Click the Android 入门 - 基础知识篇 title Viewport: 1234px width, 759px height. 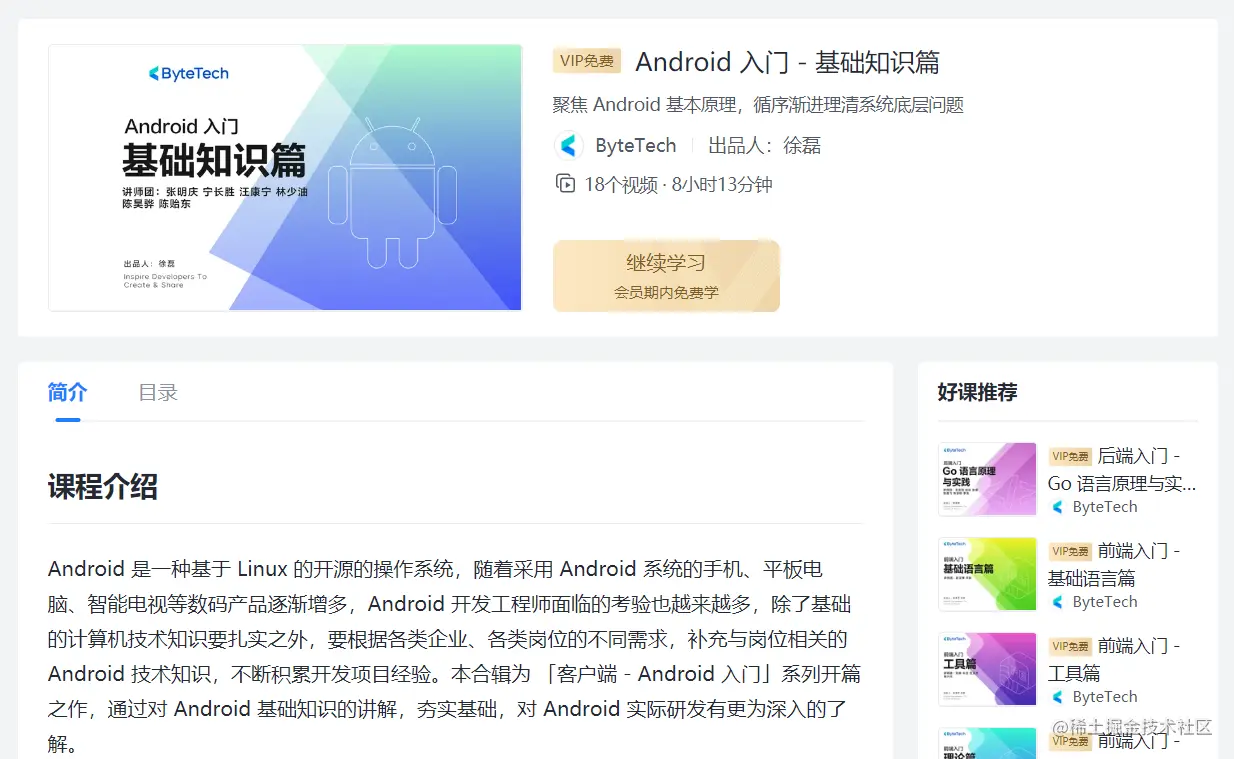[x=787, y=62]
